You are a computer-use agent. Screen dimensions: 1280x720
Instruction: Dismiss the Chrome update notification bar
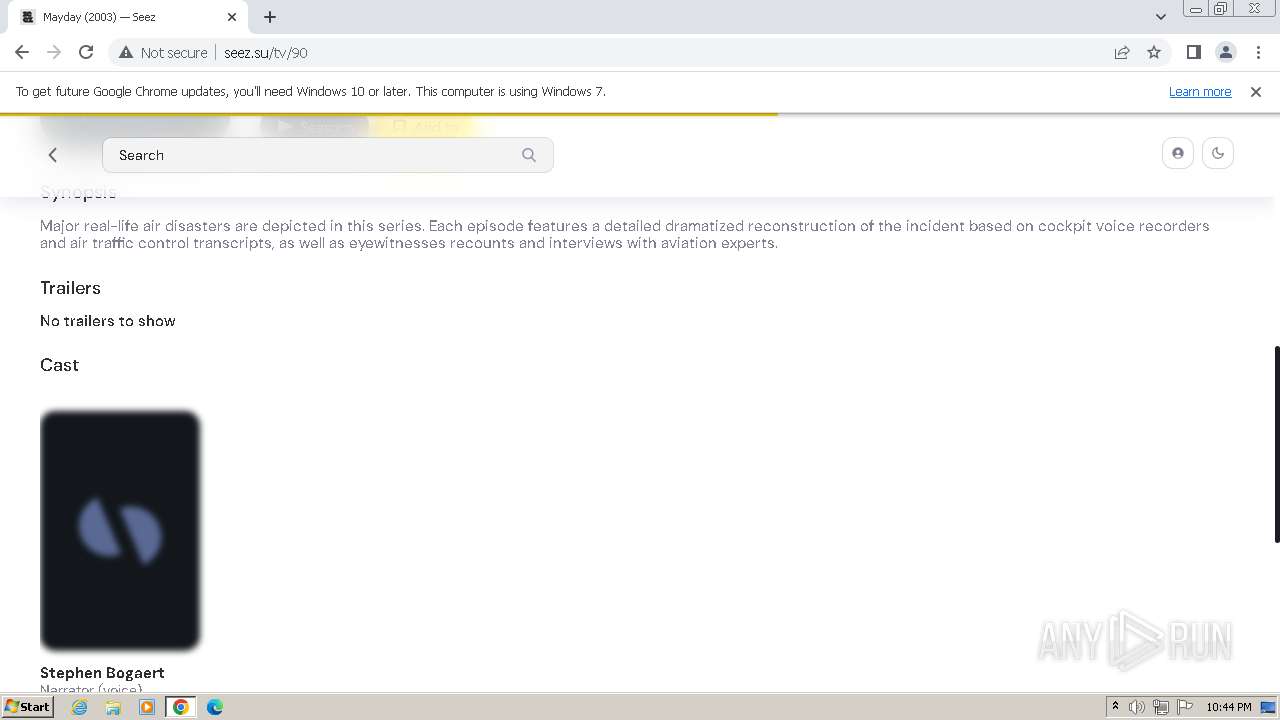(x=1256, y=91)
